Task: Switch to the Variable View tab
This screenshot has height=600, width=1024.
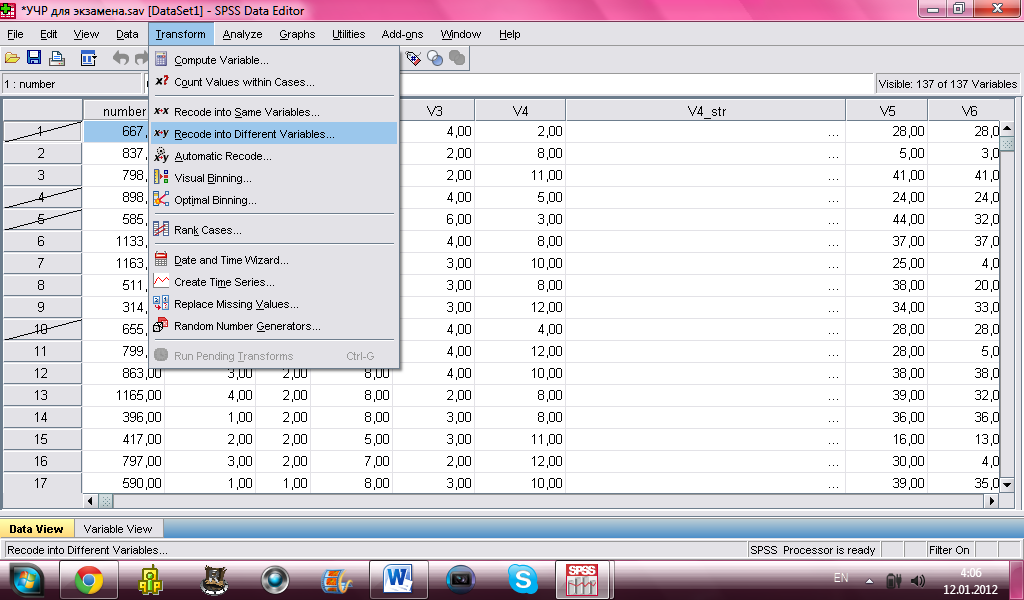Action: tap(118, 529)
